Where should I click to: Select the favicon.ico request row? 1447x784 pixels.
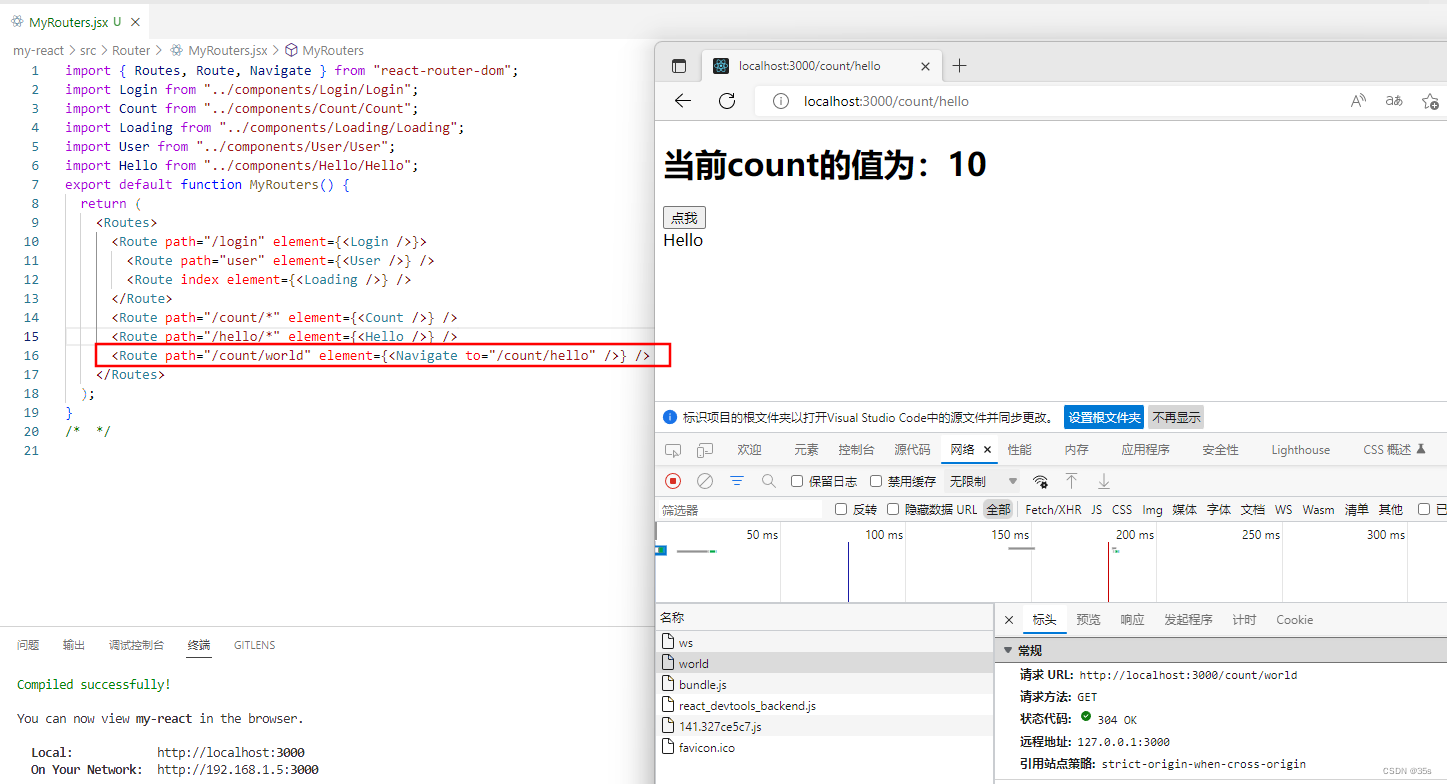(825, 747)
